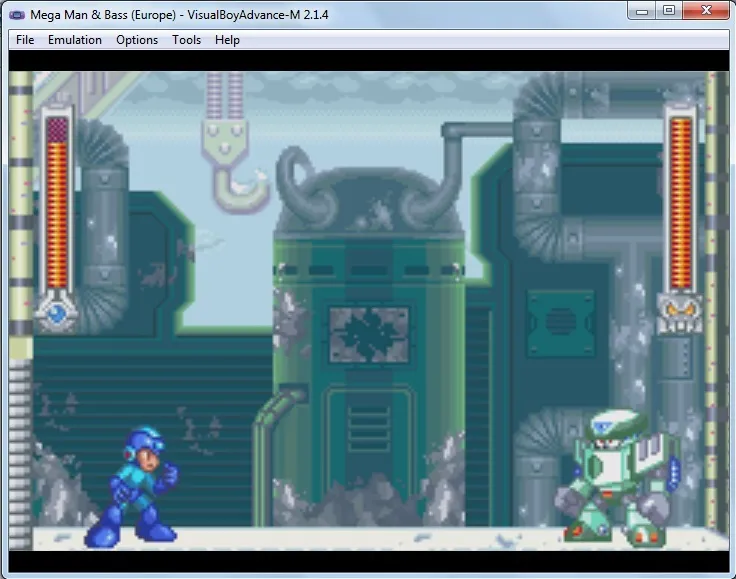Click the blue Mega Man character sprite
The width and height of the screenshot is (736, 579).
pyautogui.click(x=132, y=487)
